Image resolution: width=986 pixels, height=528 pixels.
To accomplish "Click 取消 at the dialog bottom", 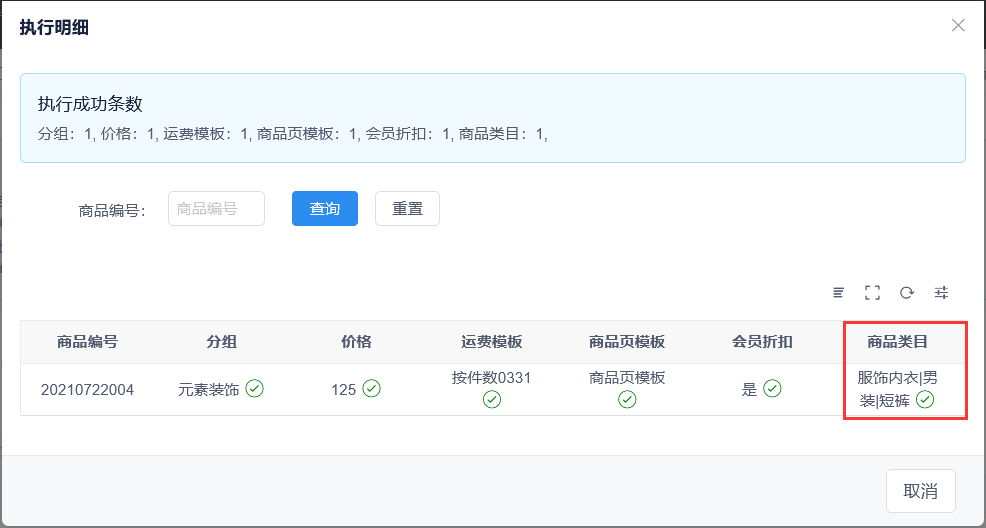I will (920, 491).
